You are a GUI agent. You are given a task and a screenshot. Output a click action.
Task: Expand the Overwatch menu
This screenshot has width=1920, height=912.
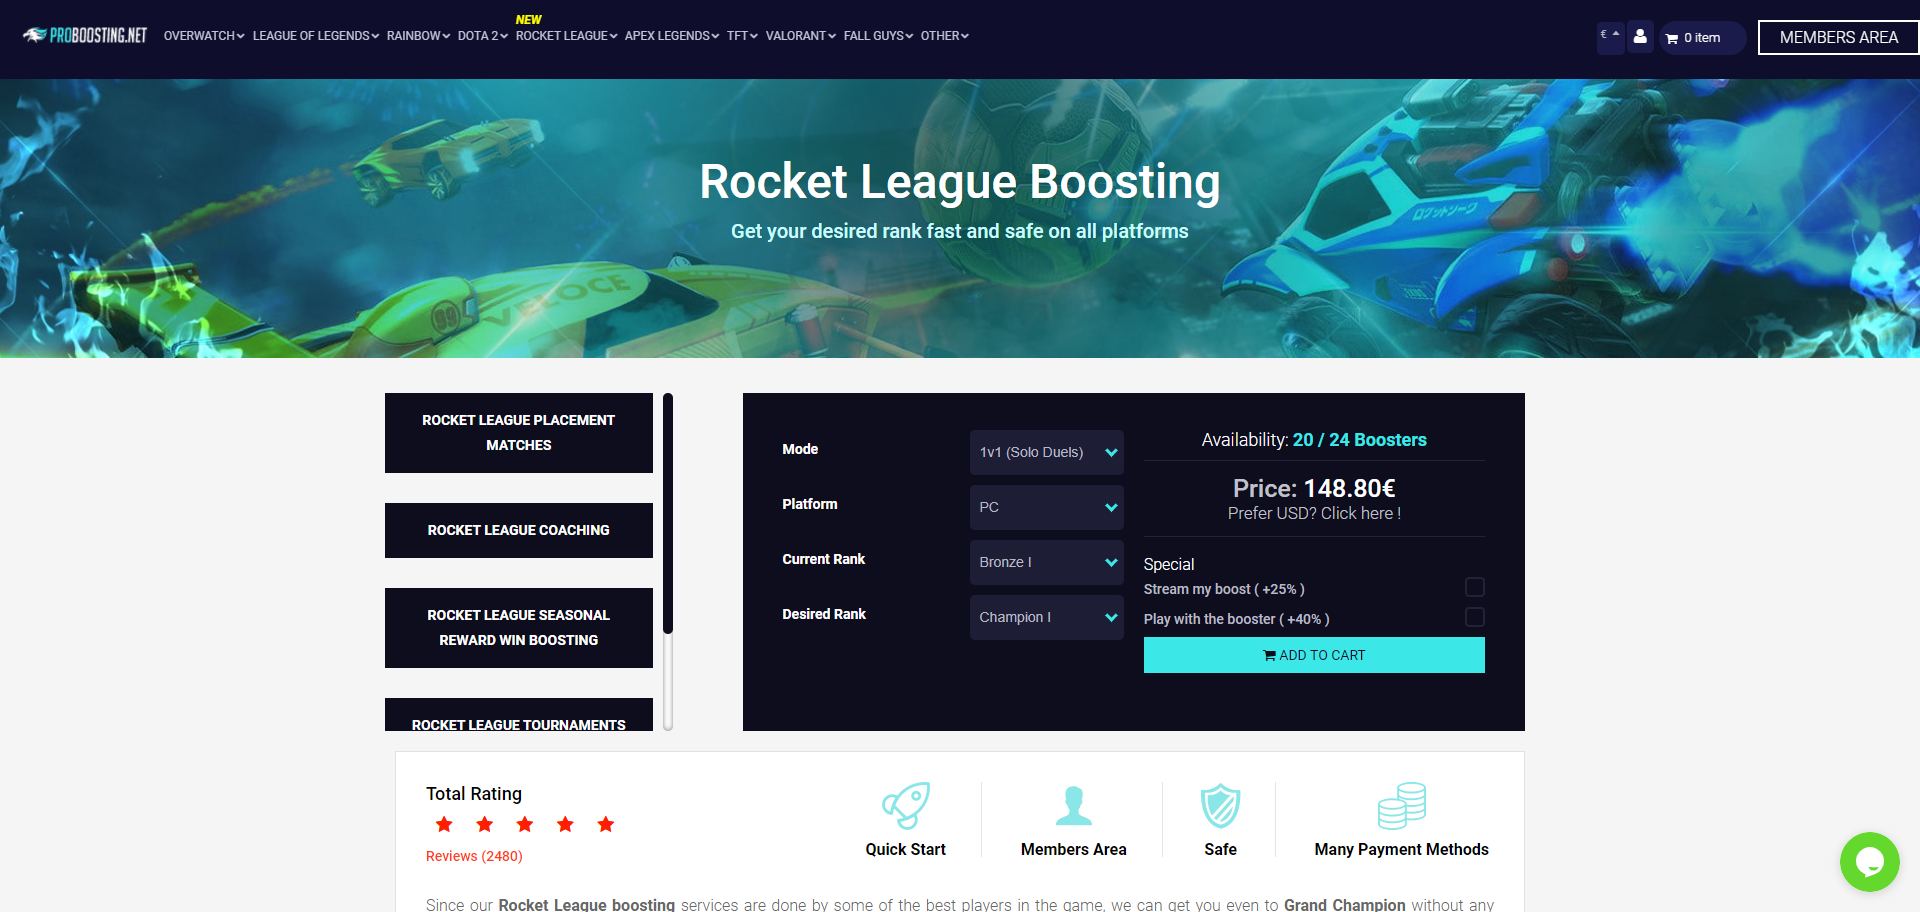(204, 36)
